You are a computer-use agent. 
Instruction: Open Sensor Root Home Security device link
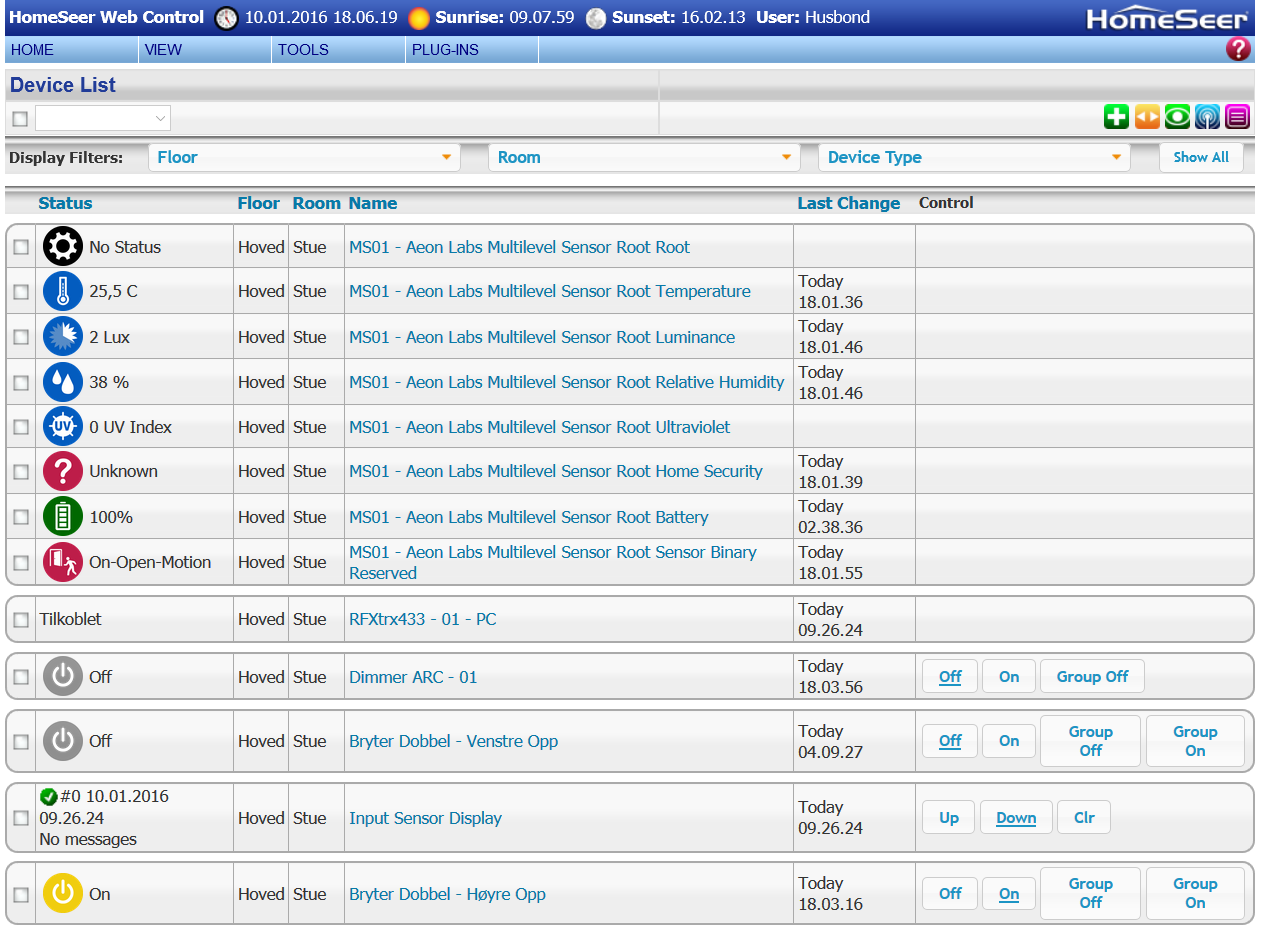tap(555, 471)
